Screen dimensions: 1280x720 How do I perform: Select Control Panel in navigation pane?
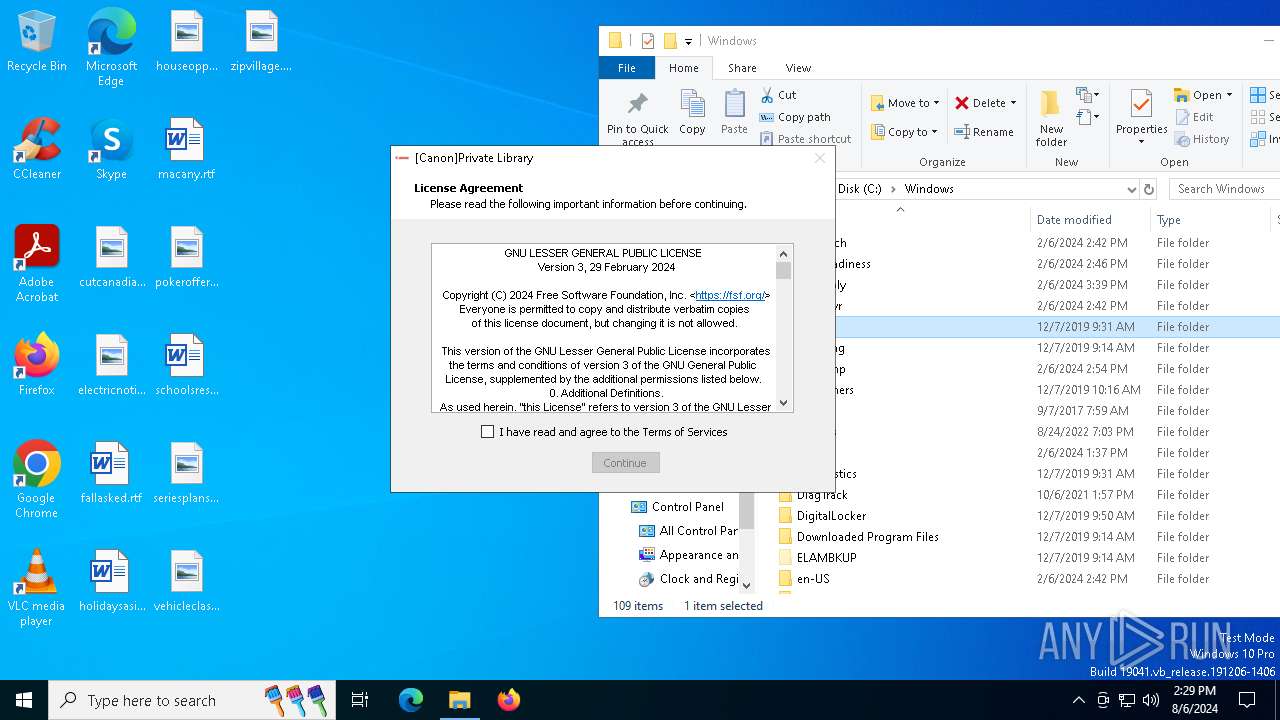point(687,507)
